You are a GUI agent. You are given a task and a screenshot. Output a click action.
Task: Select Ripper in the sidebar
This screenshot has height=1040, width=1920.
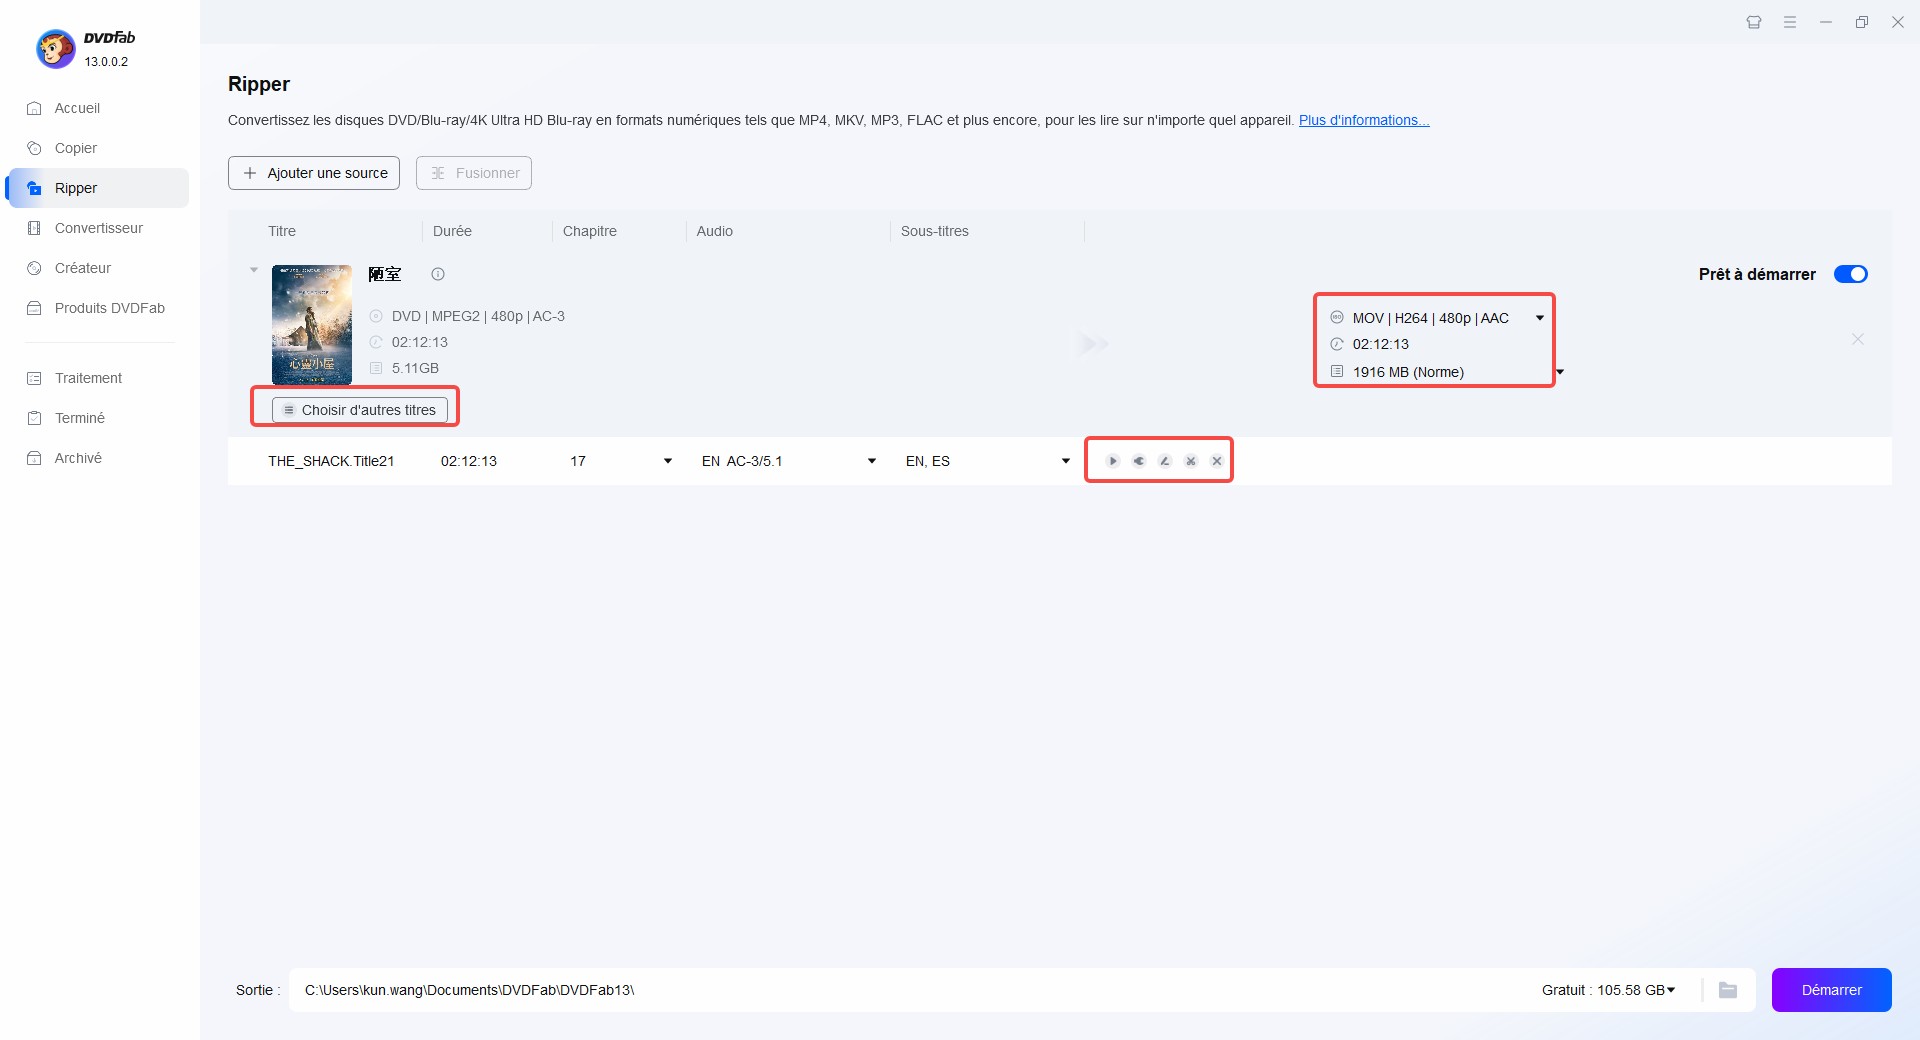point(98,188)
